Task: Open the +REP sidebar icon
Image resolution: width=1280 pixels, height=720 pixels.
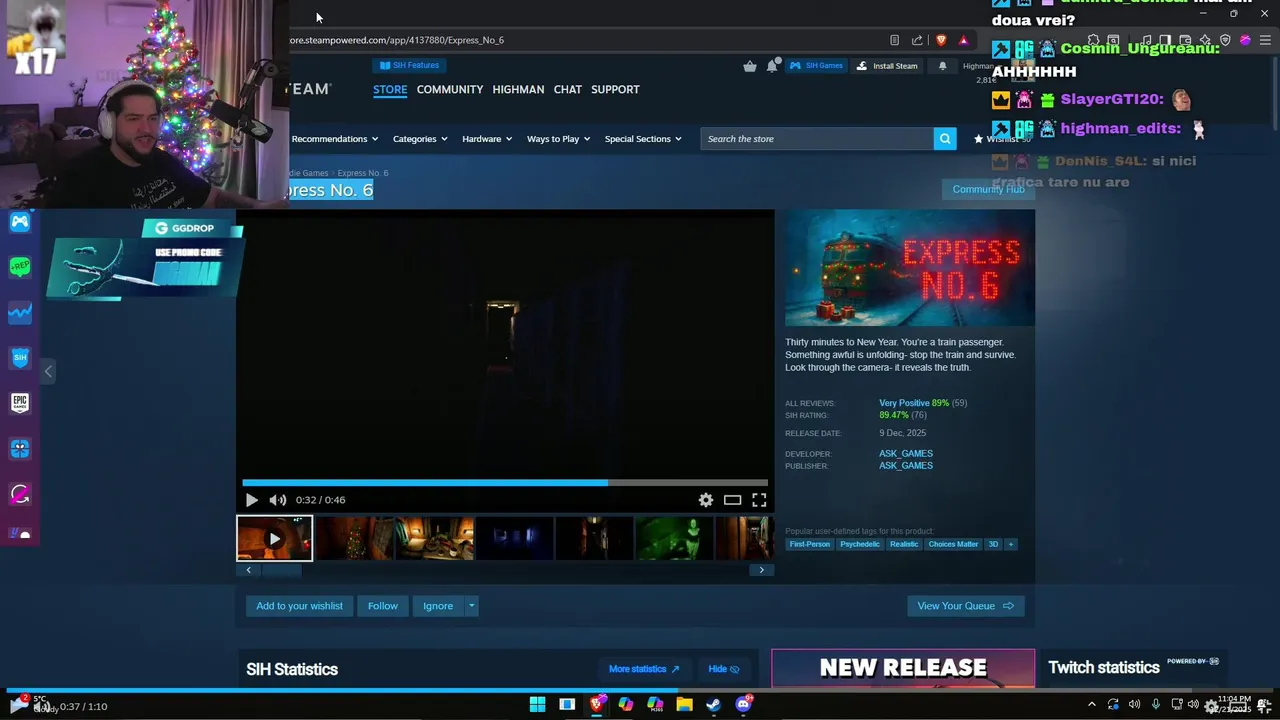Action: (x=20, y=267)
